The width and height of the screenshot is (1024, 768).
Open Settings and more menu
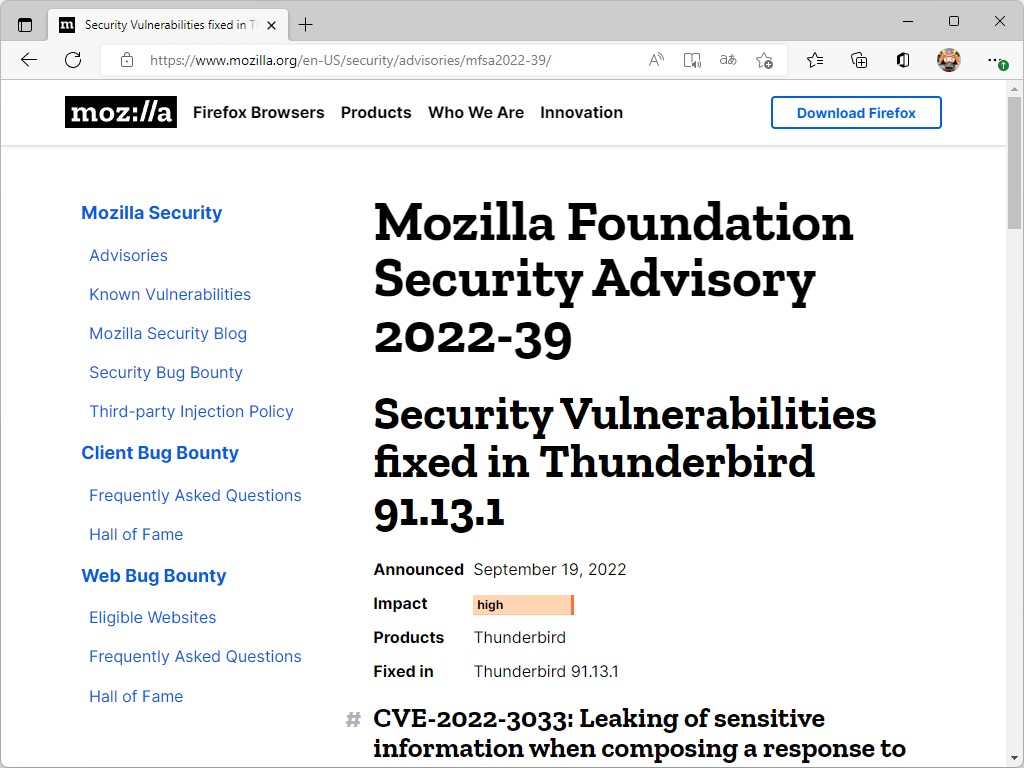[995, 60]
